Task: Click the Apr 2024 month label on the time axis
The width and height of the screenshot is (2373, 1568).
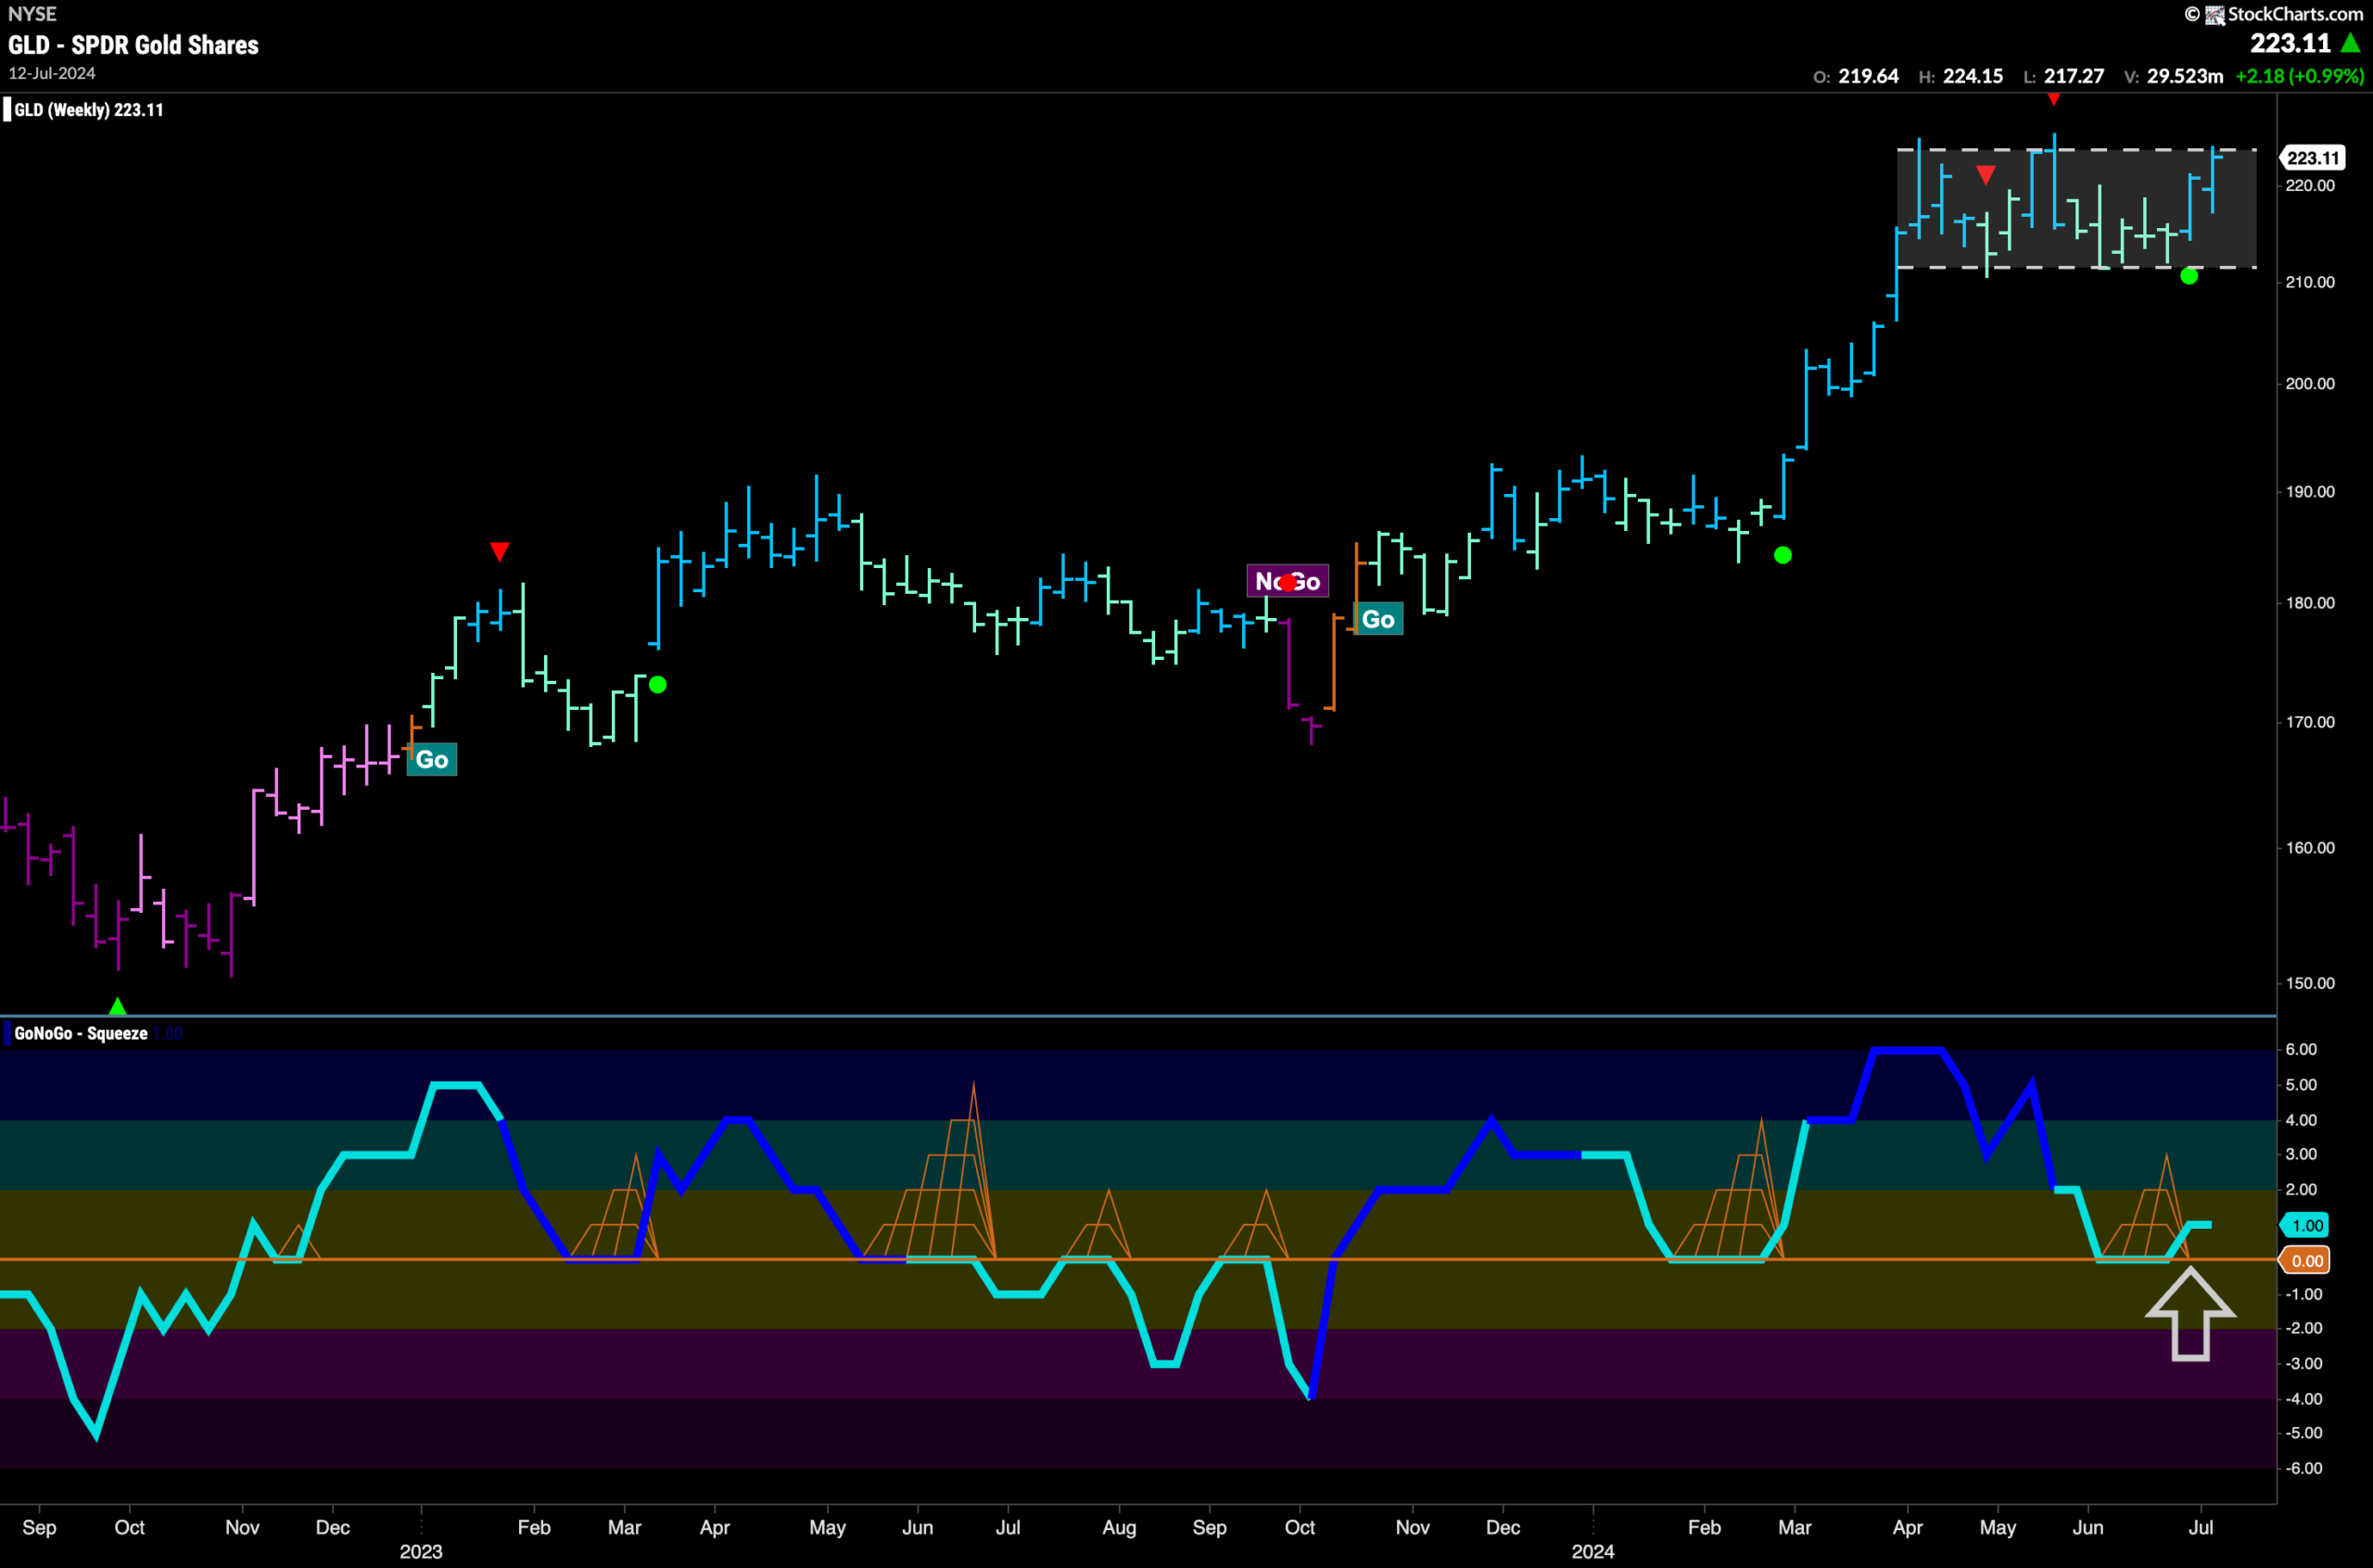Action: point(1907,1528)
